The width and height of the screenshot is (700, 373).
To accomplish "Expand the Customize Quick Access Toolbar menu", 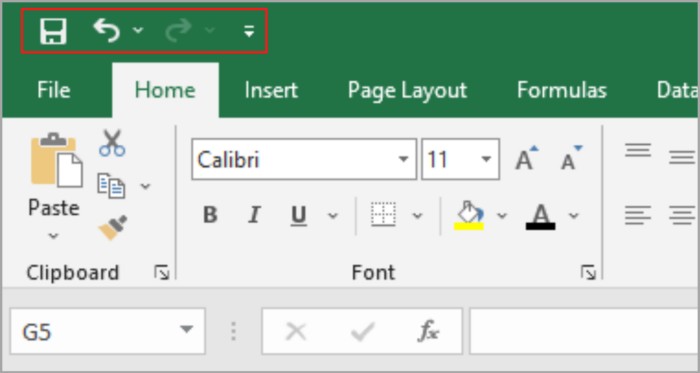I will (x=249, y=31).
